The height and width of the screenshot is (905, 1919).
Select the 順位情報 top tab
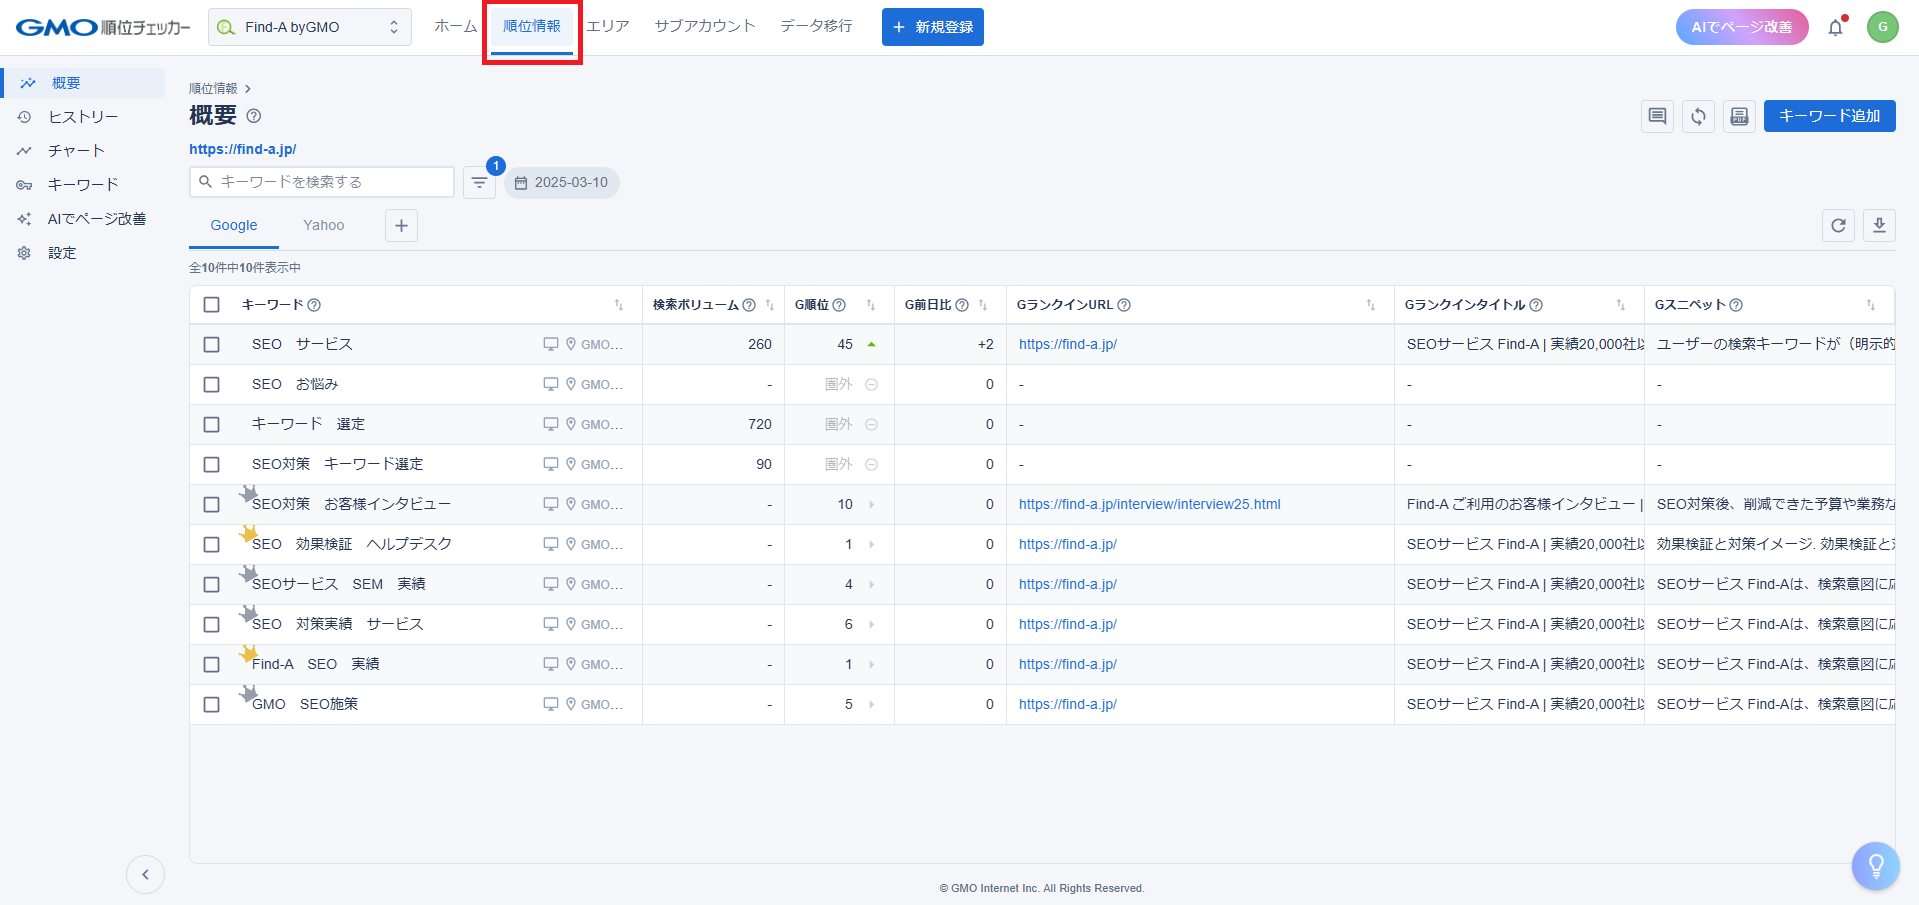point(532,26)
